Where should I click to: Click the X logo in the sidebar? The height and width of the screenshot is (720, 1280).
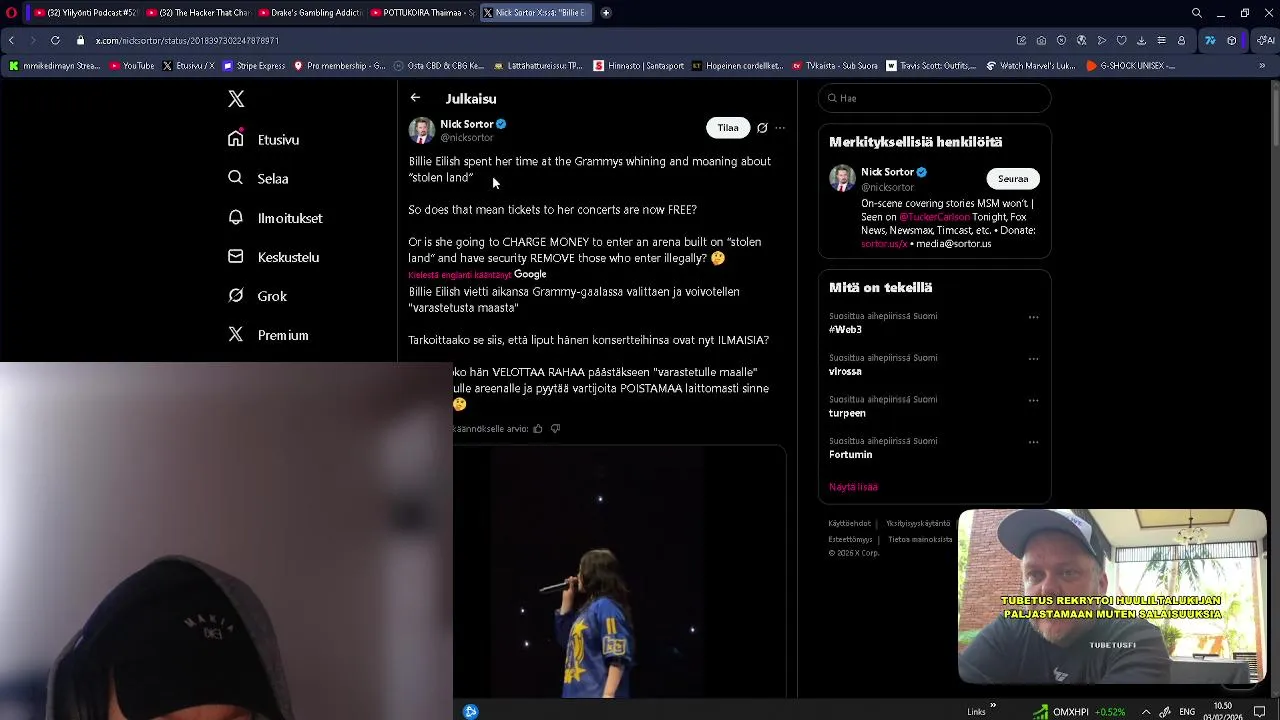click(236, 99)
